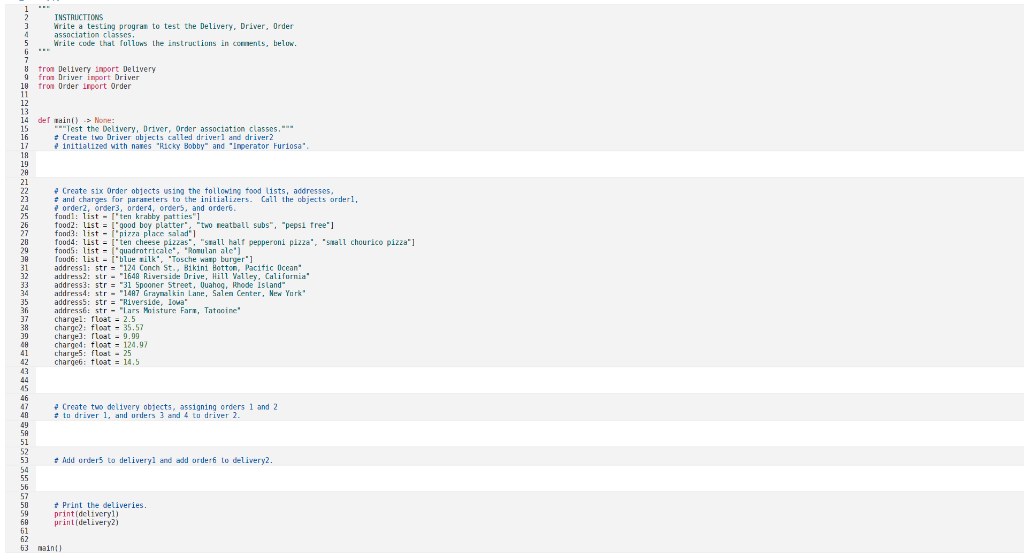Click the comment line 'order2, order3, order4, order5, and order6.'
Image resolution: width=1024 pixels, height=556 pixels.
pos(145,208)
